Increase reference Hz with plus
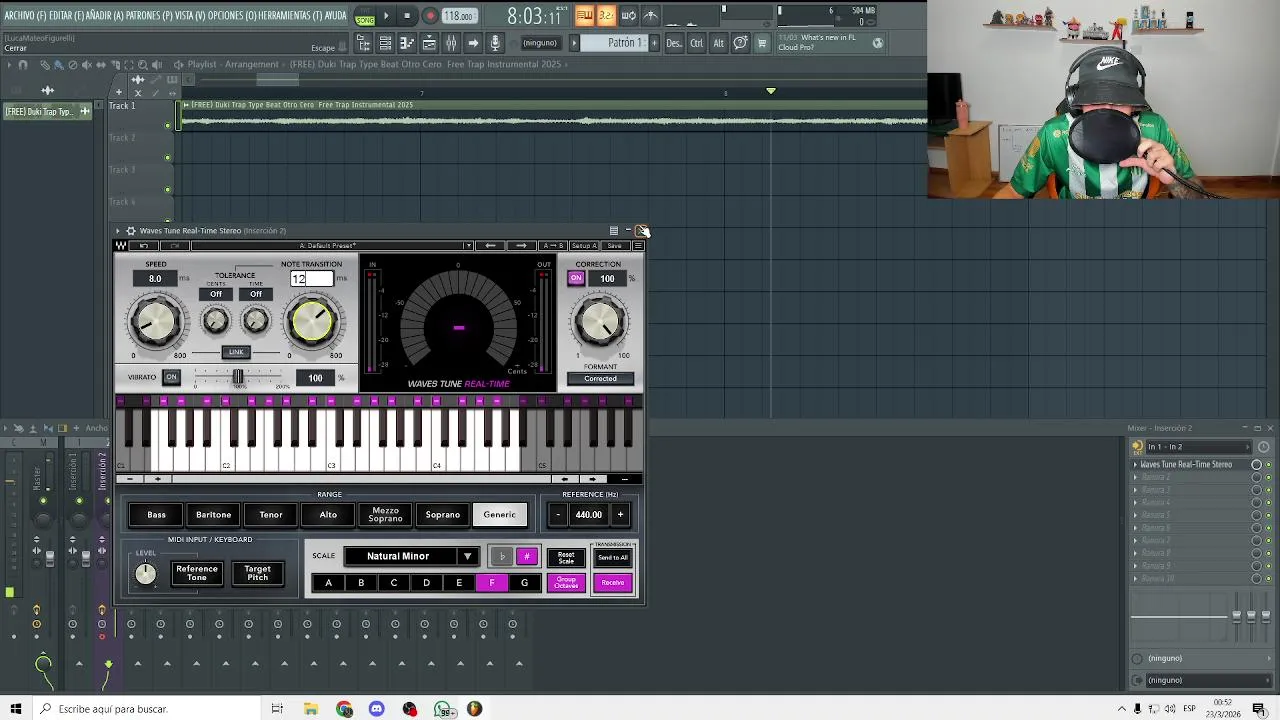The height and width of the screenshot is (720, 1280). tap(620, 515)
